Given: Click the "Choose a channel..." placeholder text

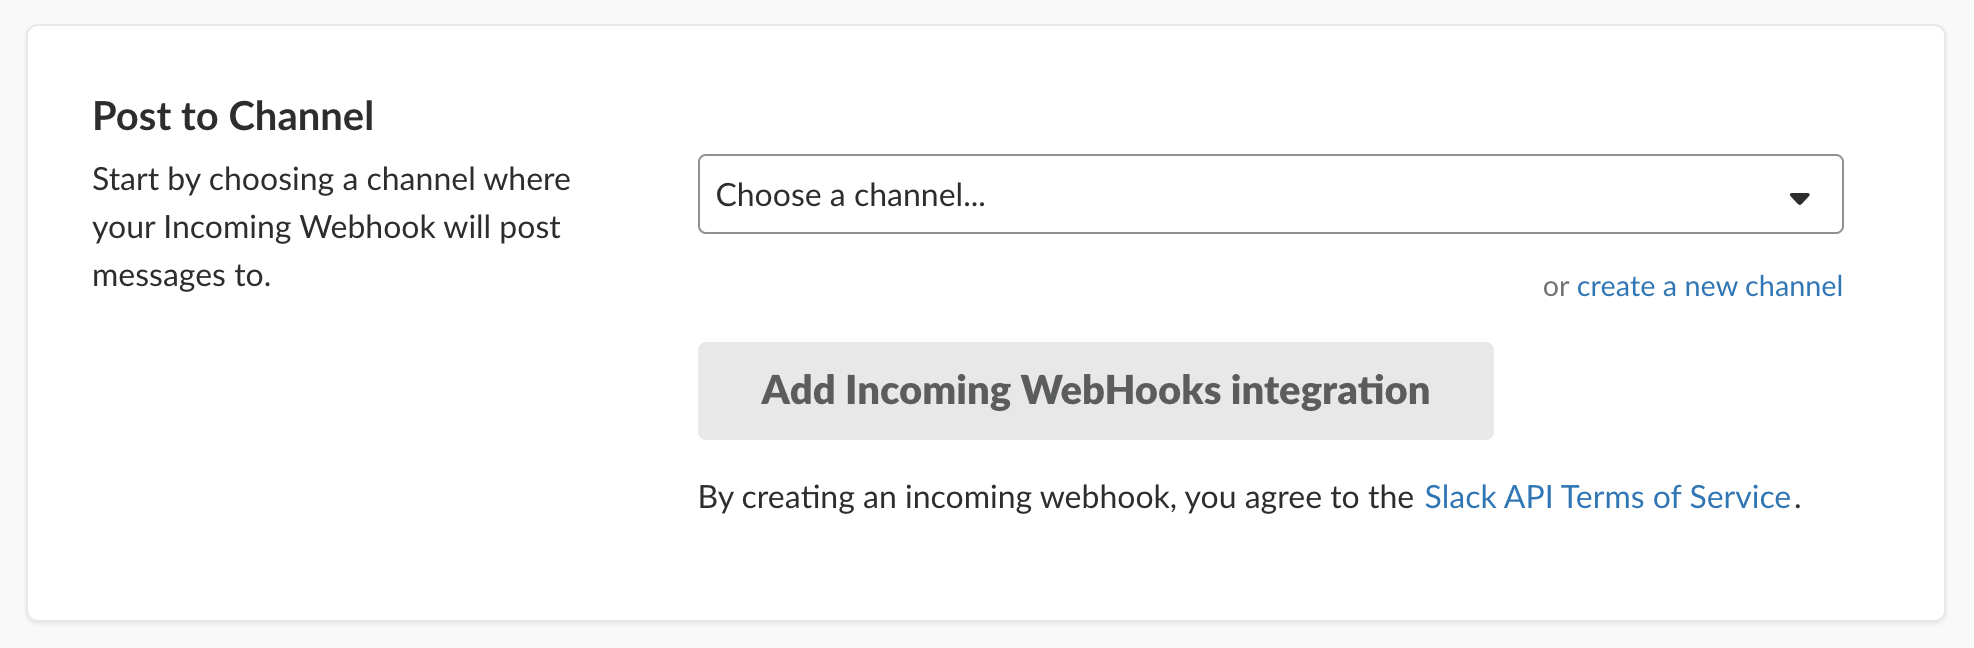Looking at the screenshot, I should click(850, 195).
